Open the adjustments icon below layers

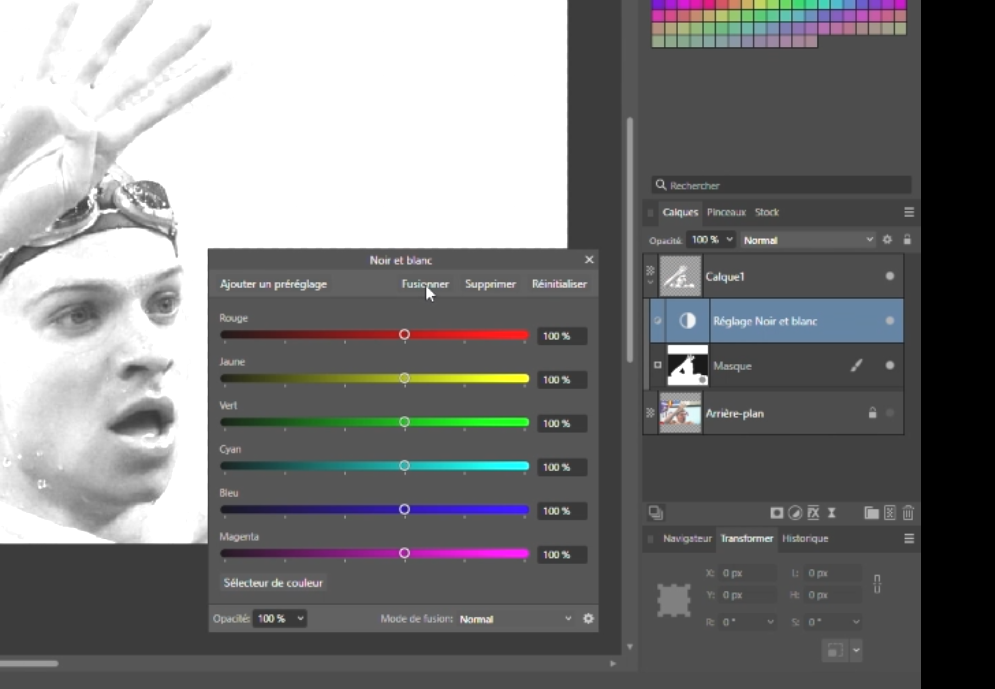coord(795,513)
